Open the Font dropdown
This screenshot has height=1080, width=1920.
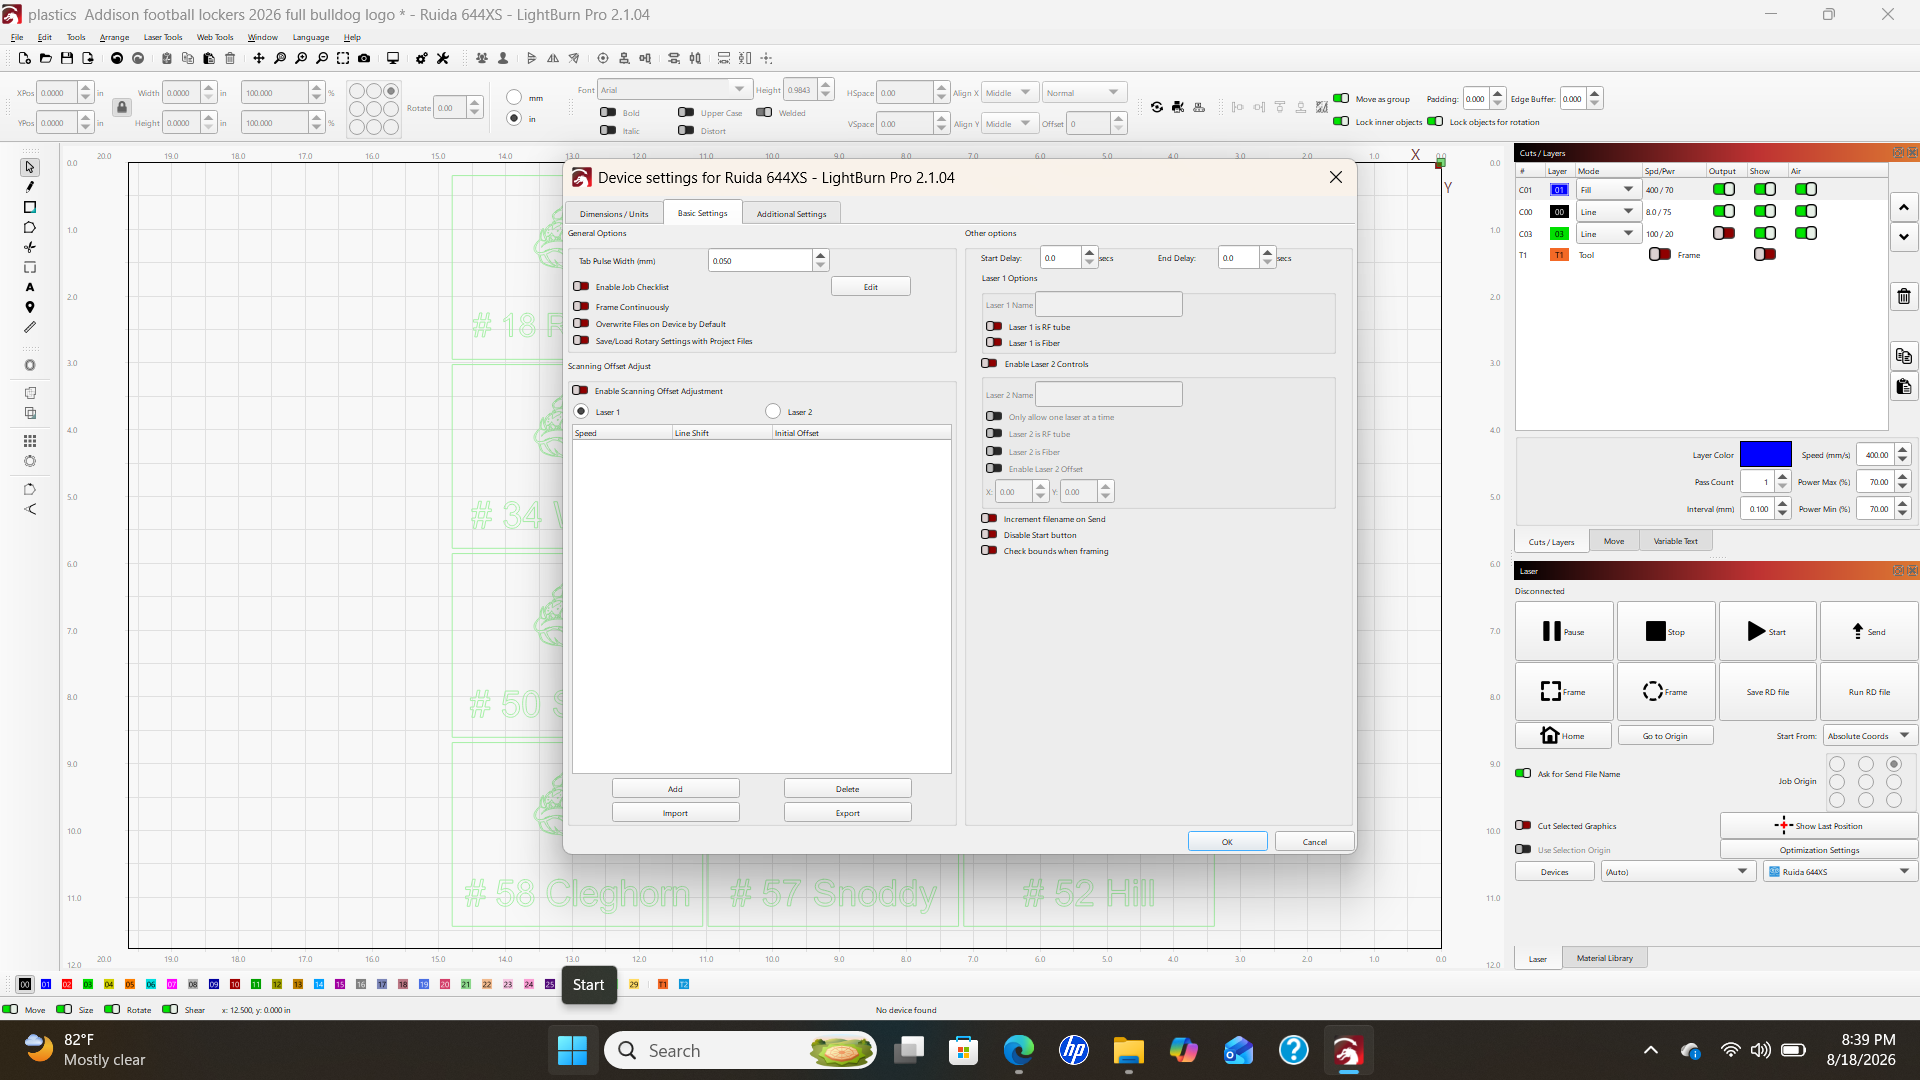pyautogui.click(x=673, y=90)
